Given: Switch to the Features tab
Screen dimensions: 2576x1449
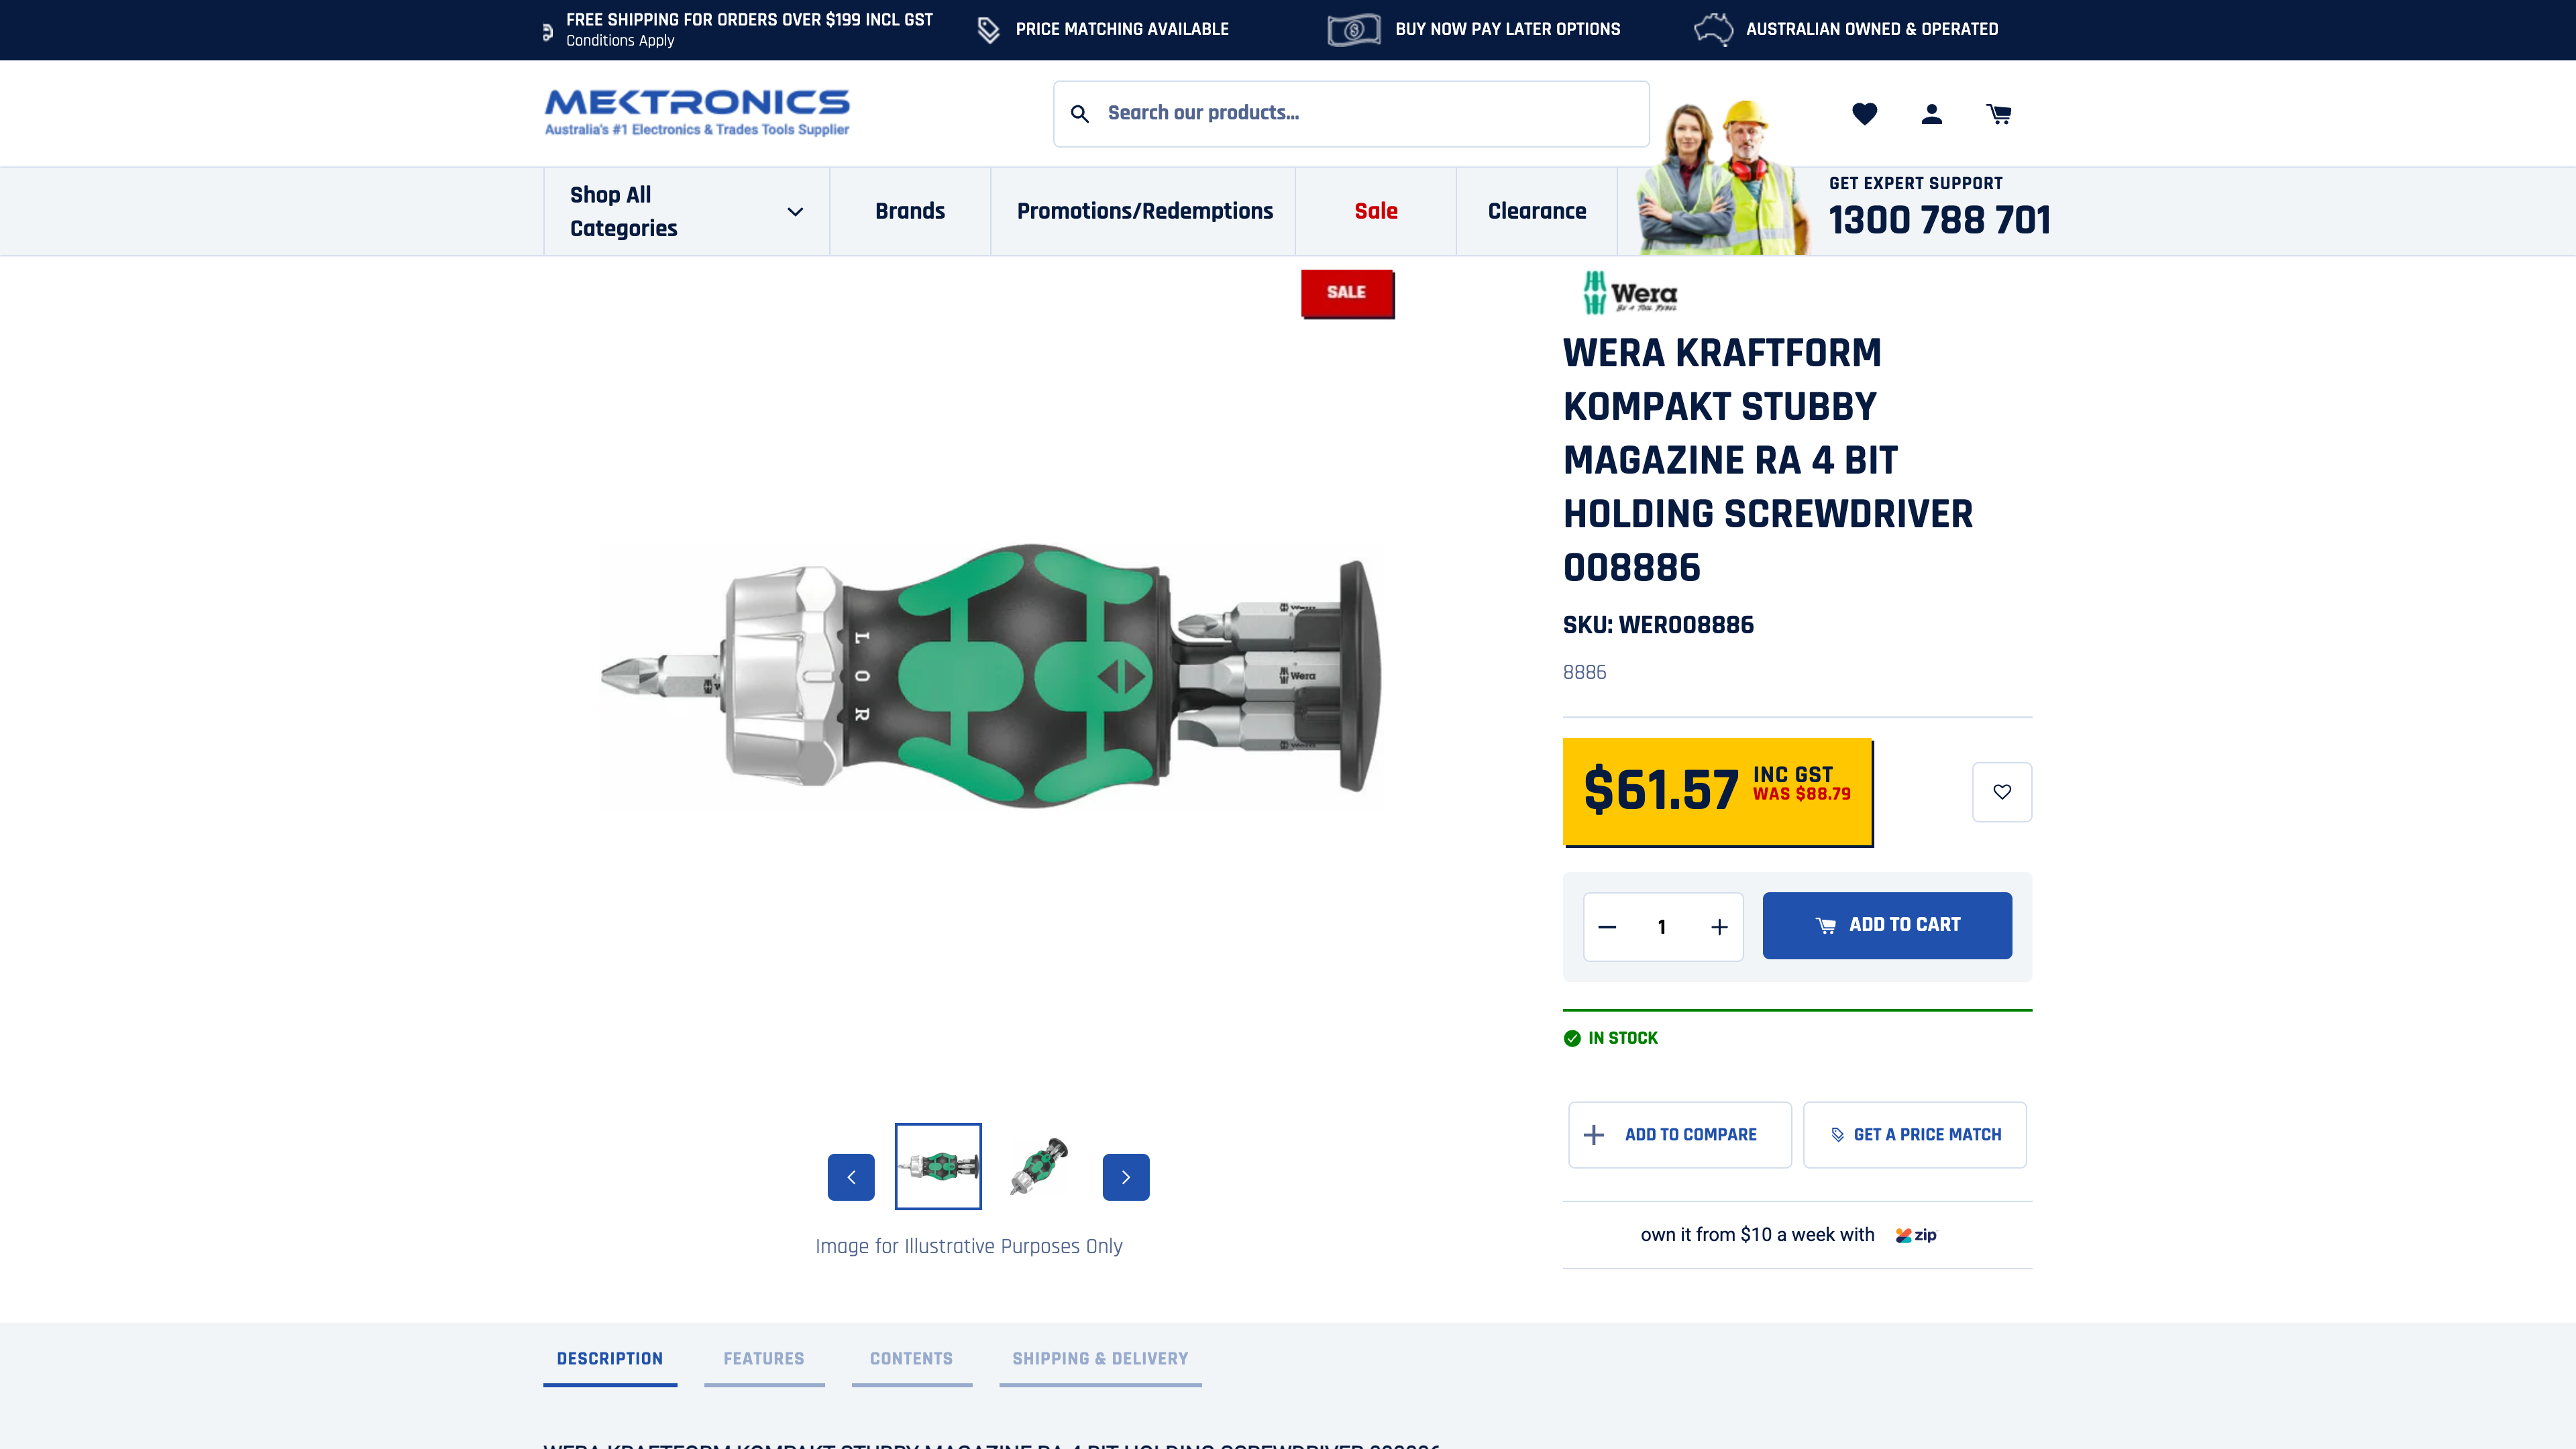Looking at the screenshot, I should 764,1359.
